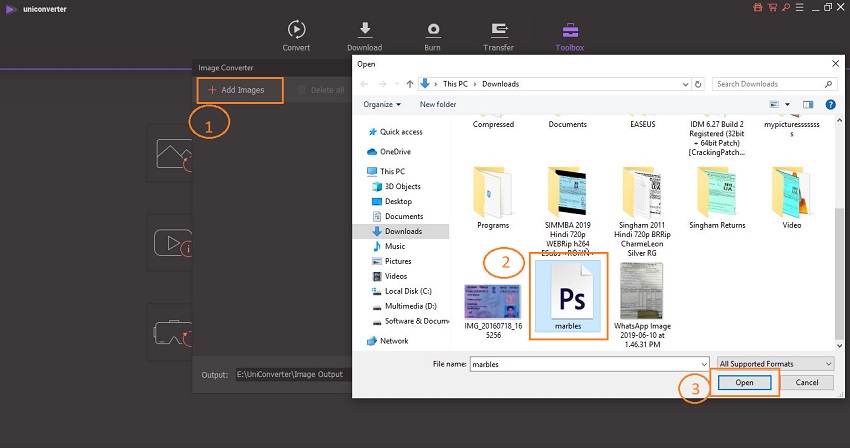Select the Video folder
The width and height of the screenshot is (850, 448).
click(791, 197)
